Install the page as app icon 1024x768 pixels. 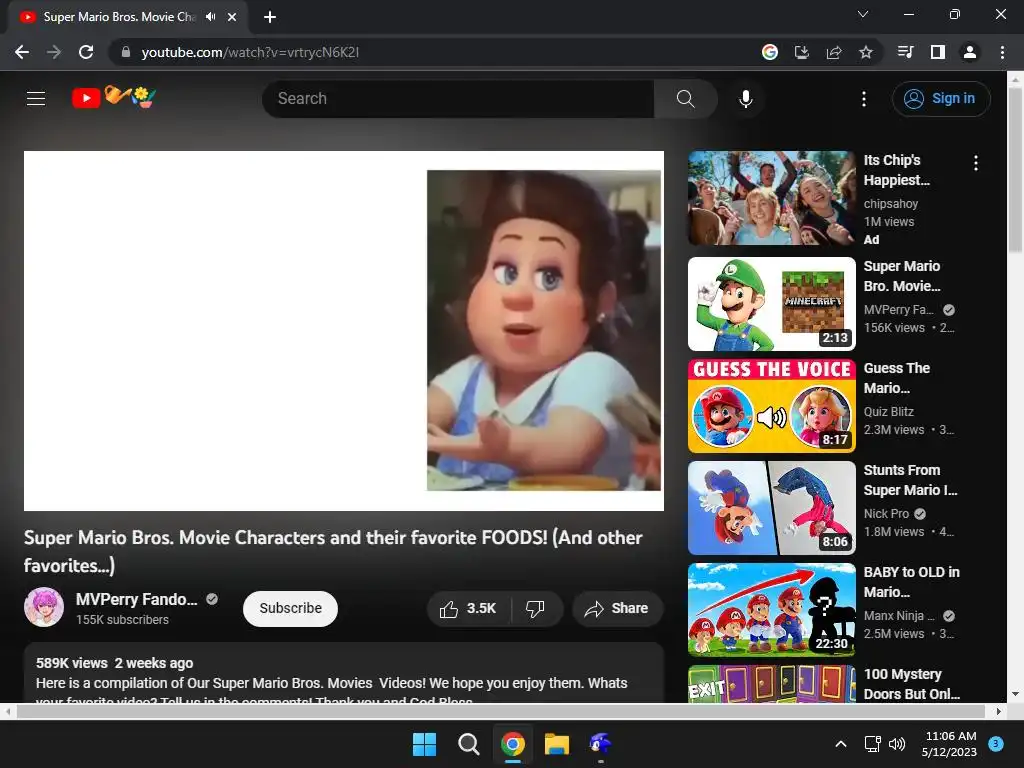click(x=801, y=52)
